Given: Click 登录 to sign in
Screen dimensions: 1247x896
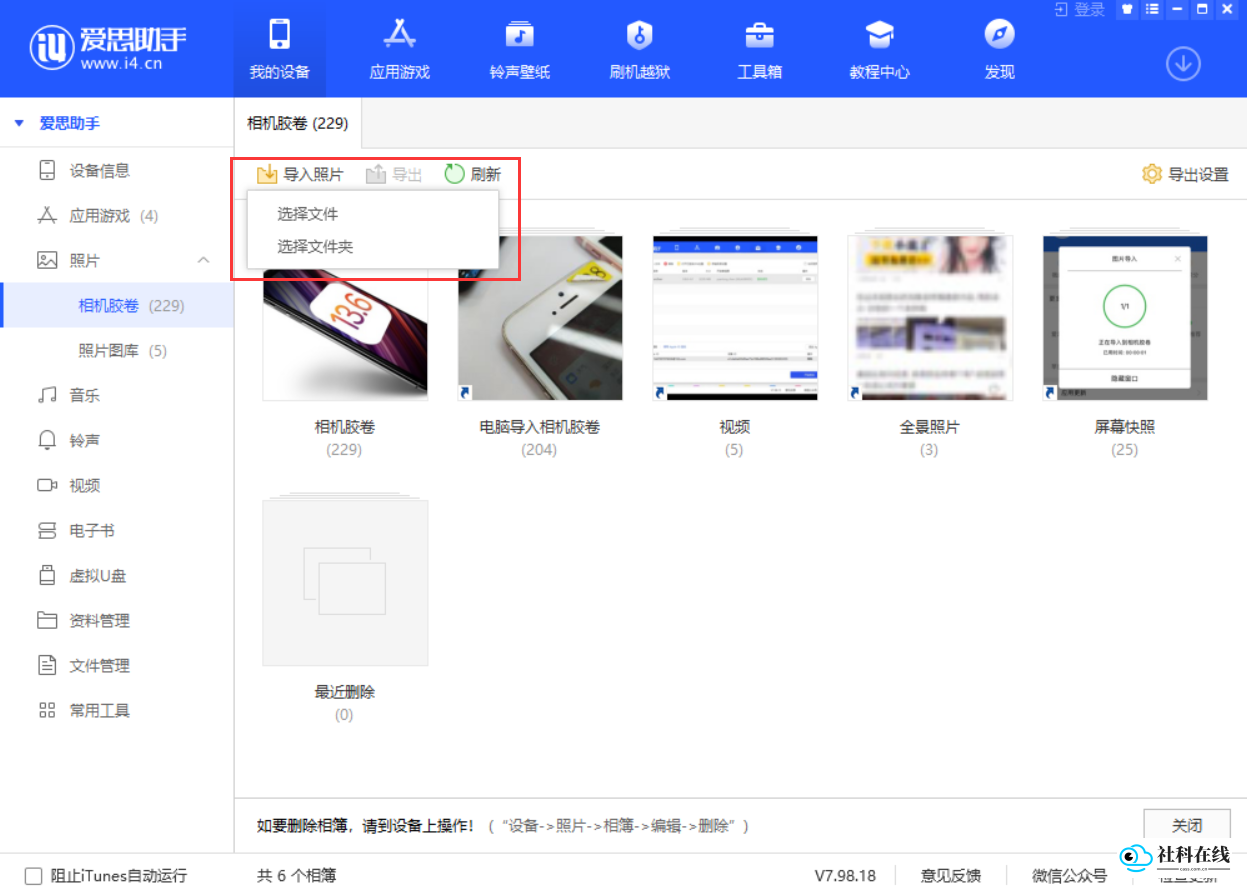Looking at the screenshot, I should coord(1080,9).
